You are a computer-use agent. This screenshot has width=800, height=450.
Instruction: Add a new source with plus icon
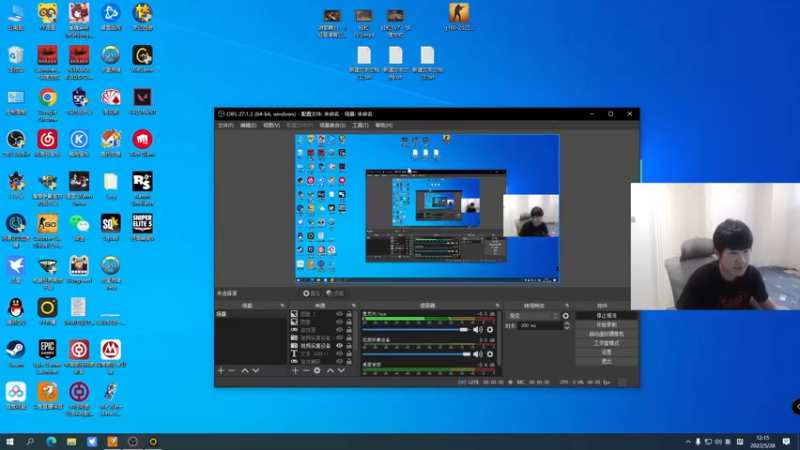pyautogui.click(x=295, y=370)
